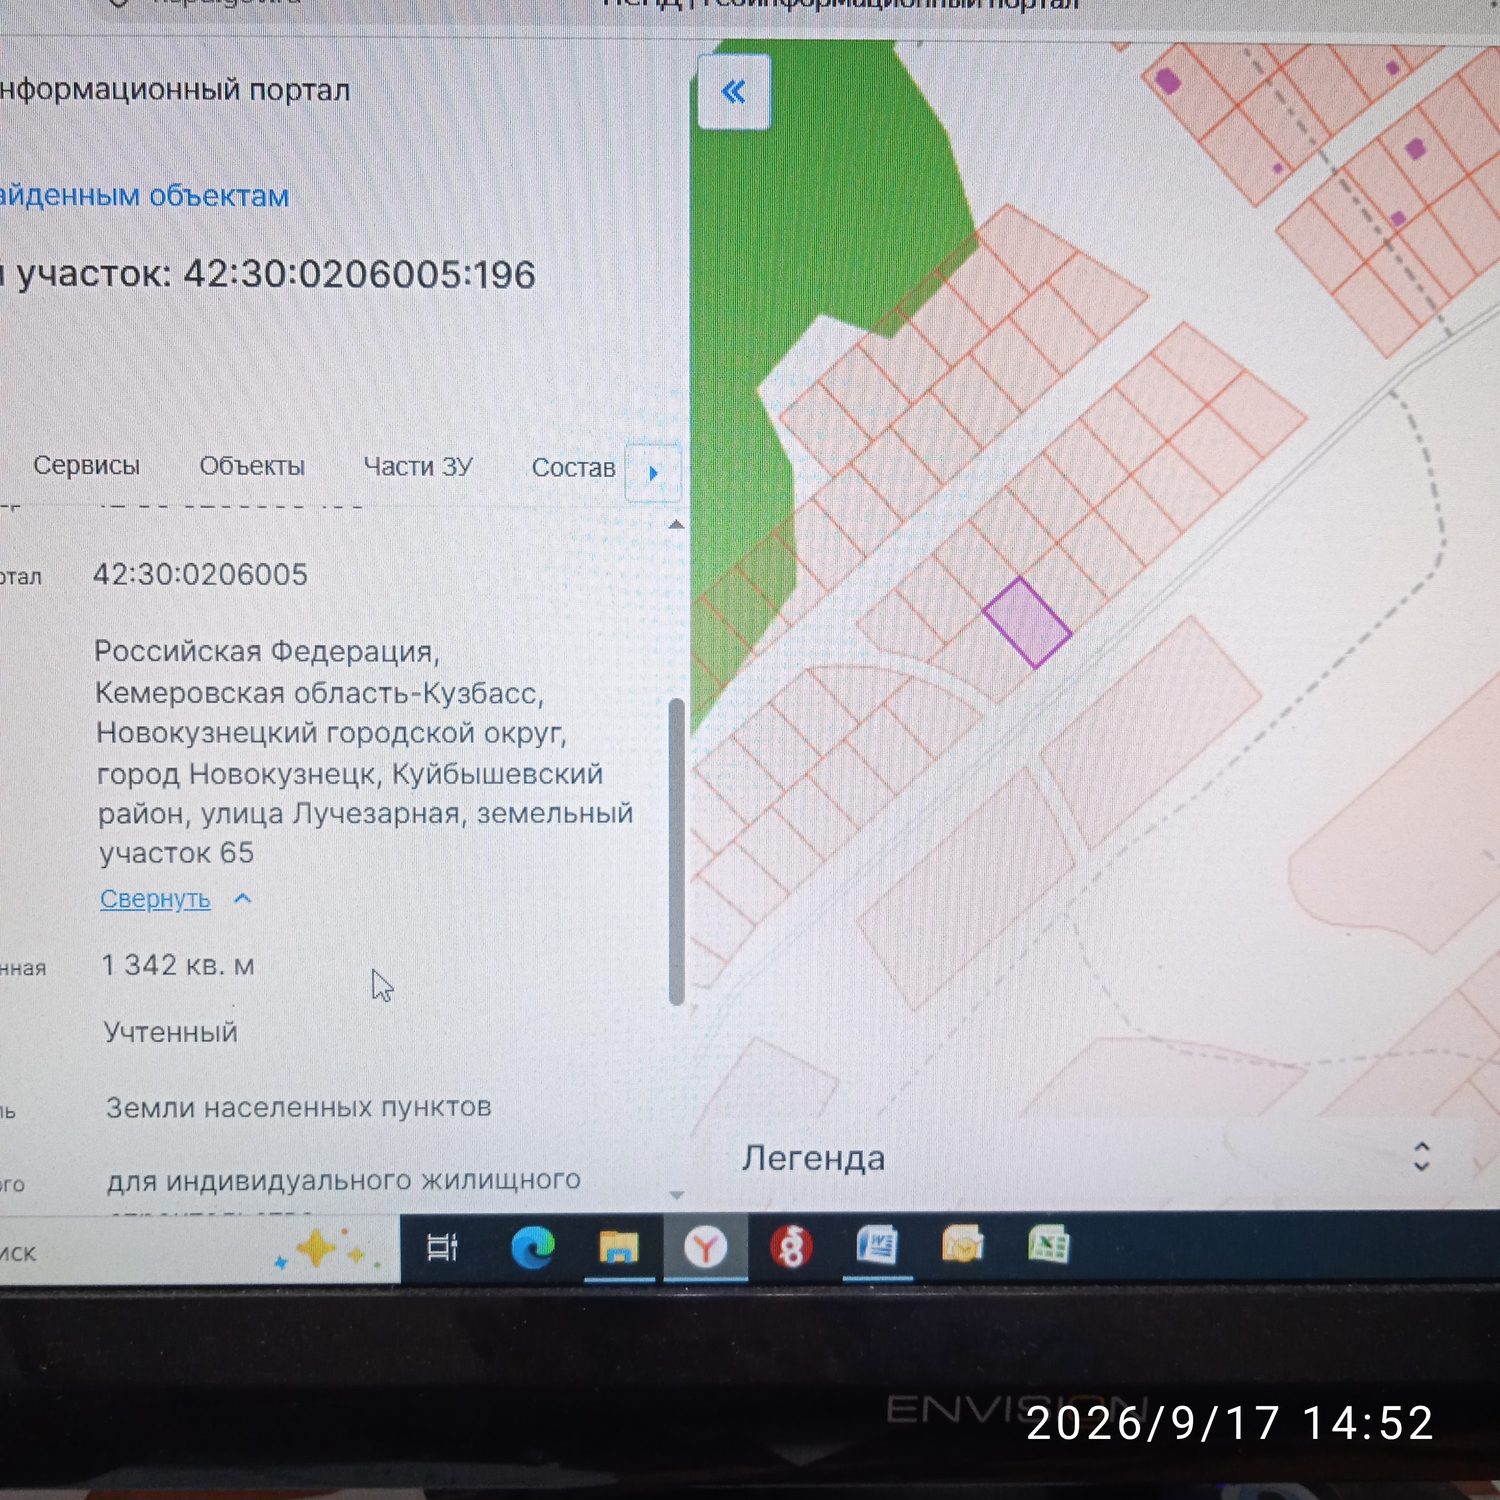Open the Сервисы tab
1500x1500 pixels.
tap(86, 466)
